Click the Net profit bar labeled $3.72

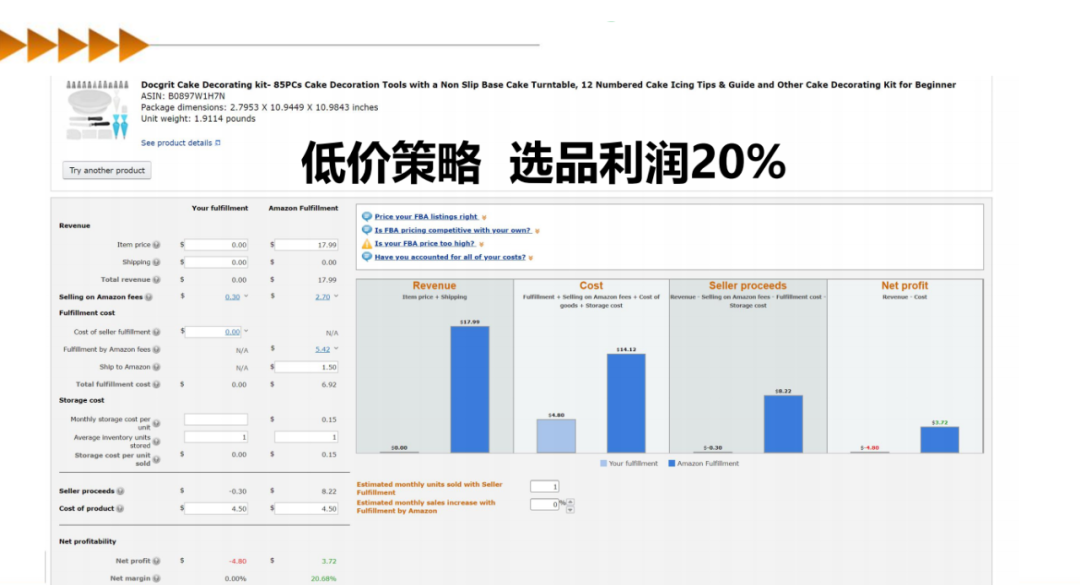click(939, 440)
